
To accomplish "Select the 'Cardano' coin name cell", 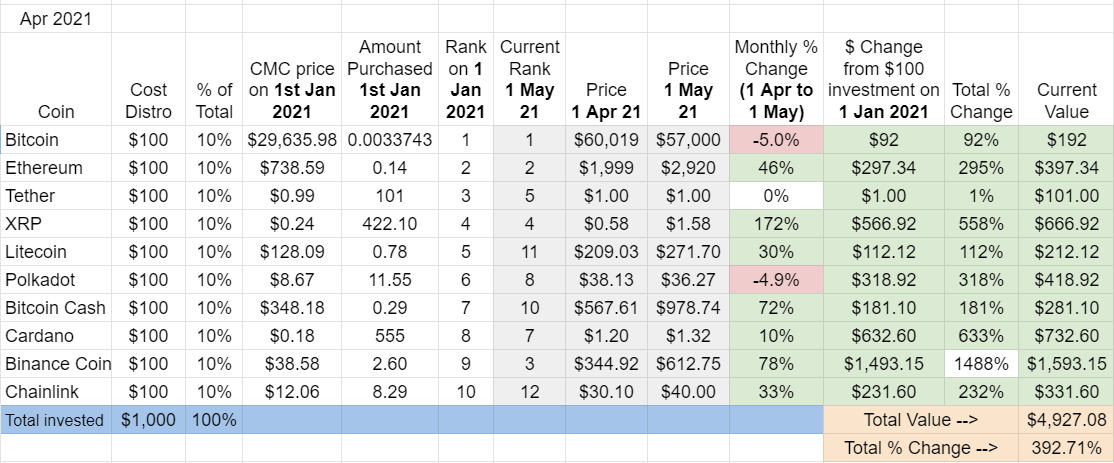I will (x=56, y=336).
